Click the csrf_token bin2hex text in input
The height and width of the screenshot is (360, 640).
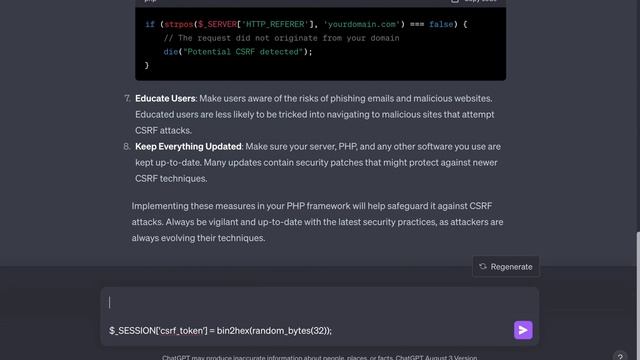tap(220, 331)
